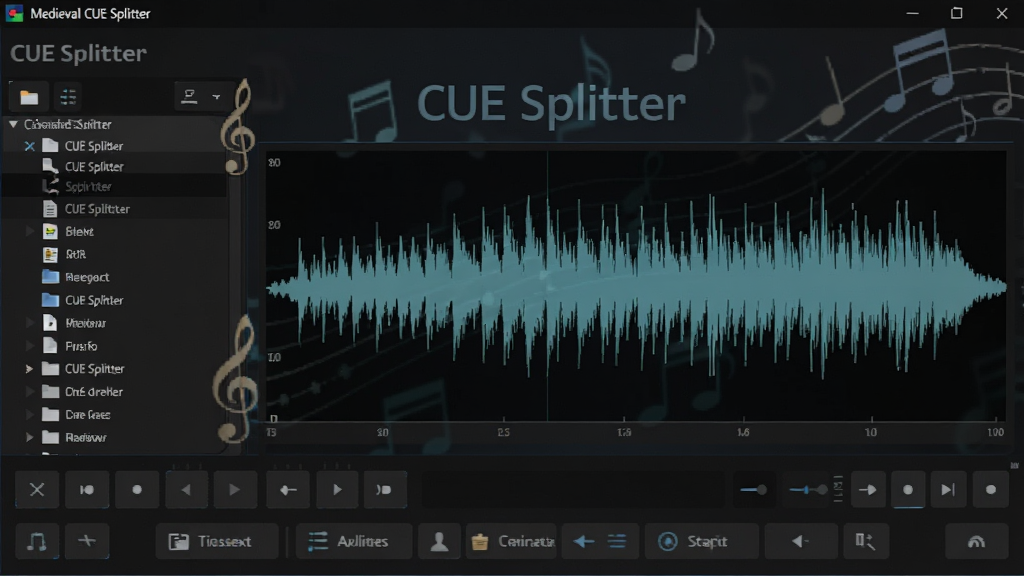
Task: Expand the Predeur tree item
Action: tap(29, 323)
